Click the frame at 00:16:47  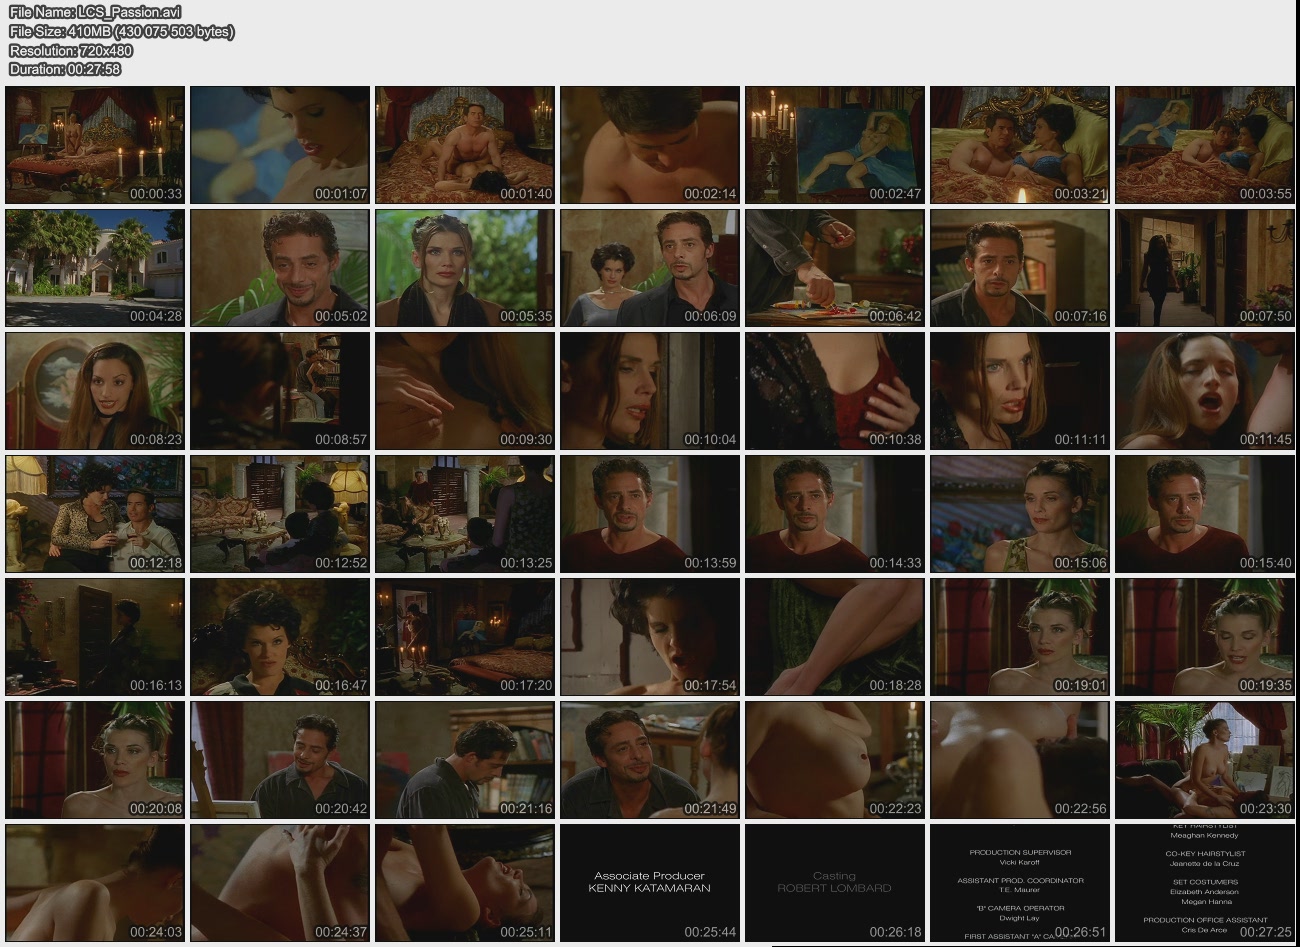pyautogui.click(x=279, y=637)
